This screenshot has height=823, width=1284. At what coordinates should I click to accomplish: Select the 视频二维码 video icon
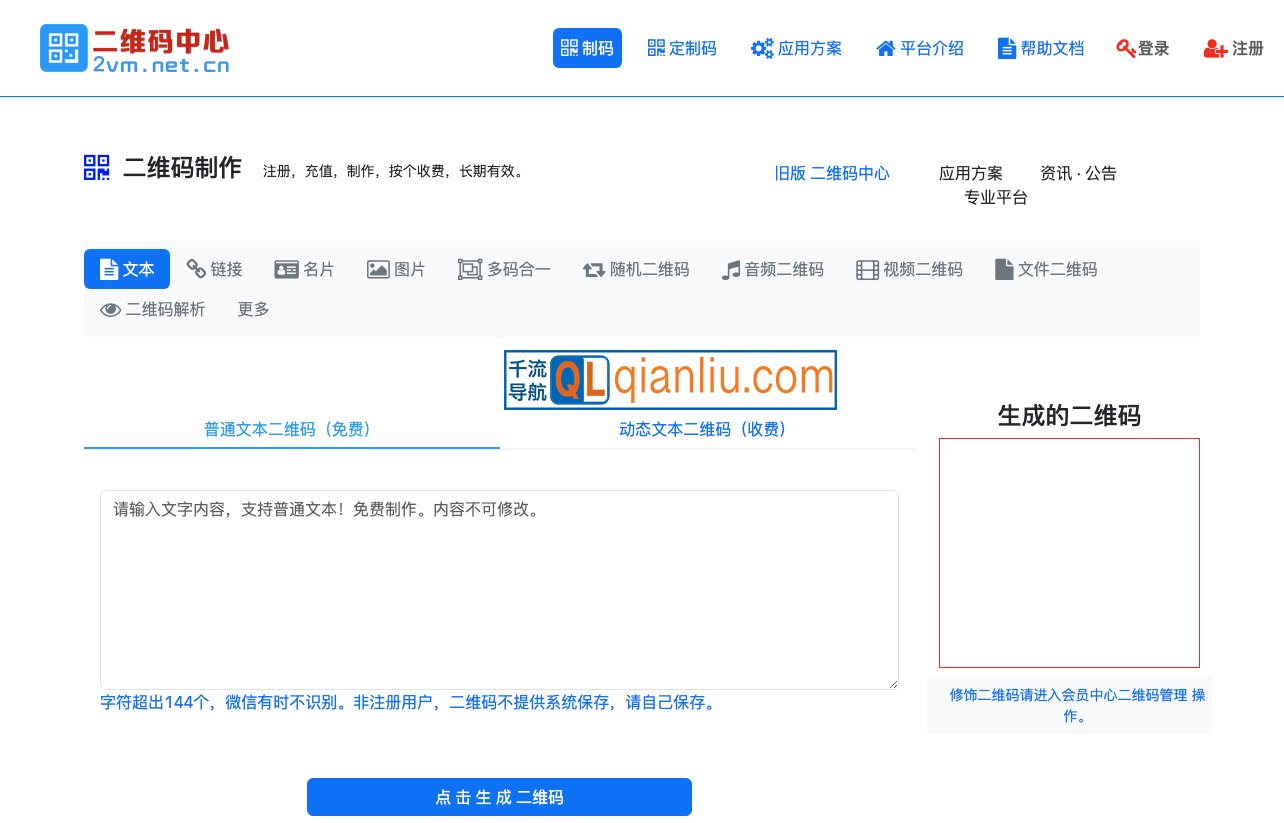(865, 269)
